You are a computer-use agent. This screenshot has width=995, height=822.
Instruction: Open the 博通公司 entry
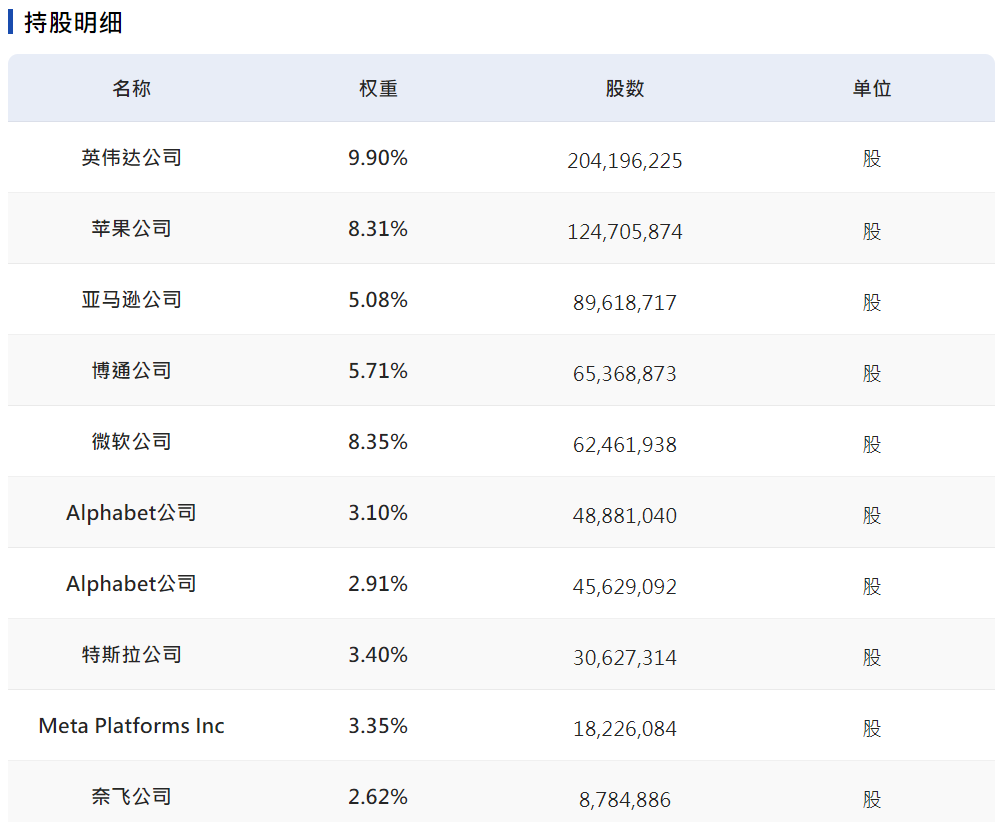coord(131,371)
